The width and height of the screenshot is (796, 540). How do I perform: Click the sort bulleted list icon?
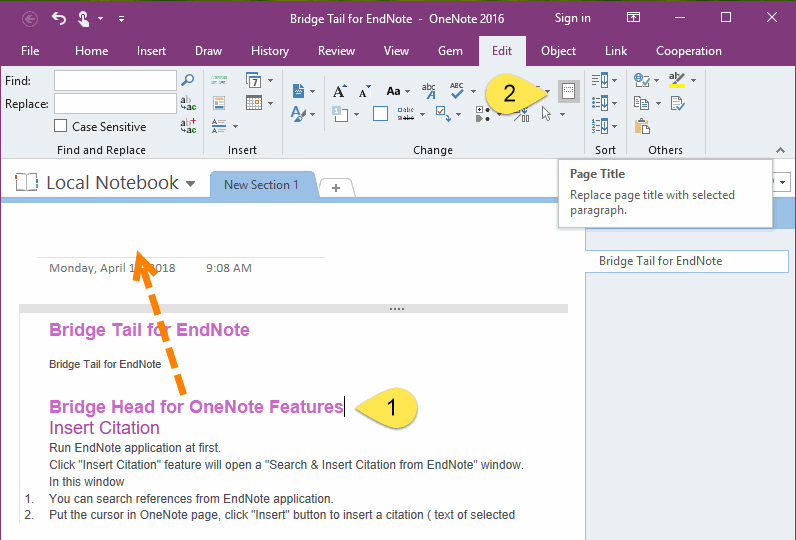(x=600, y=103)
